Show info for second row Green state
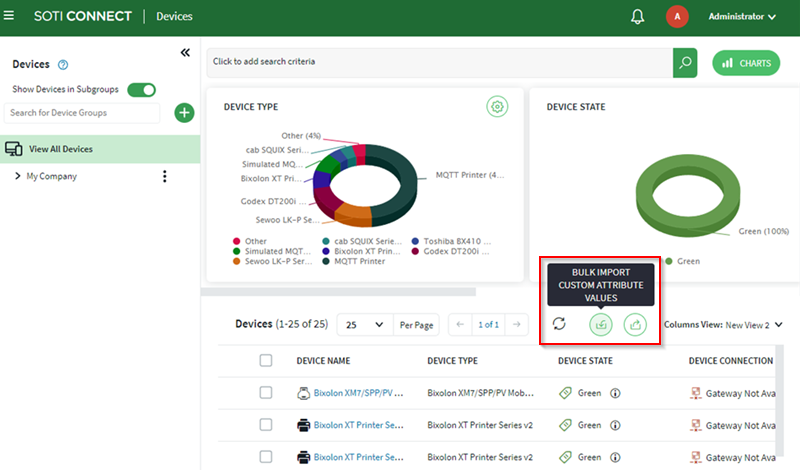 pos(615,425)
